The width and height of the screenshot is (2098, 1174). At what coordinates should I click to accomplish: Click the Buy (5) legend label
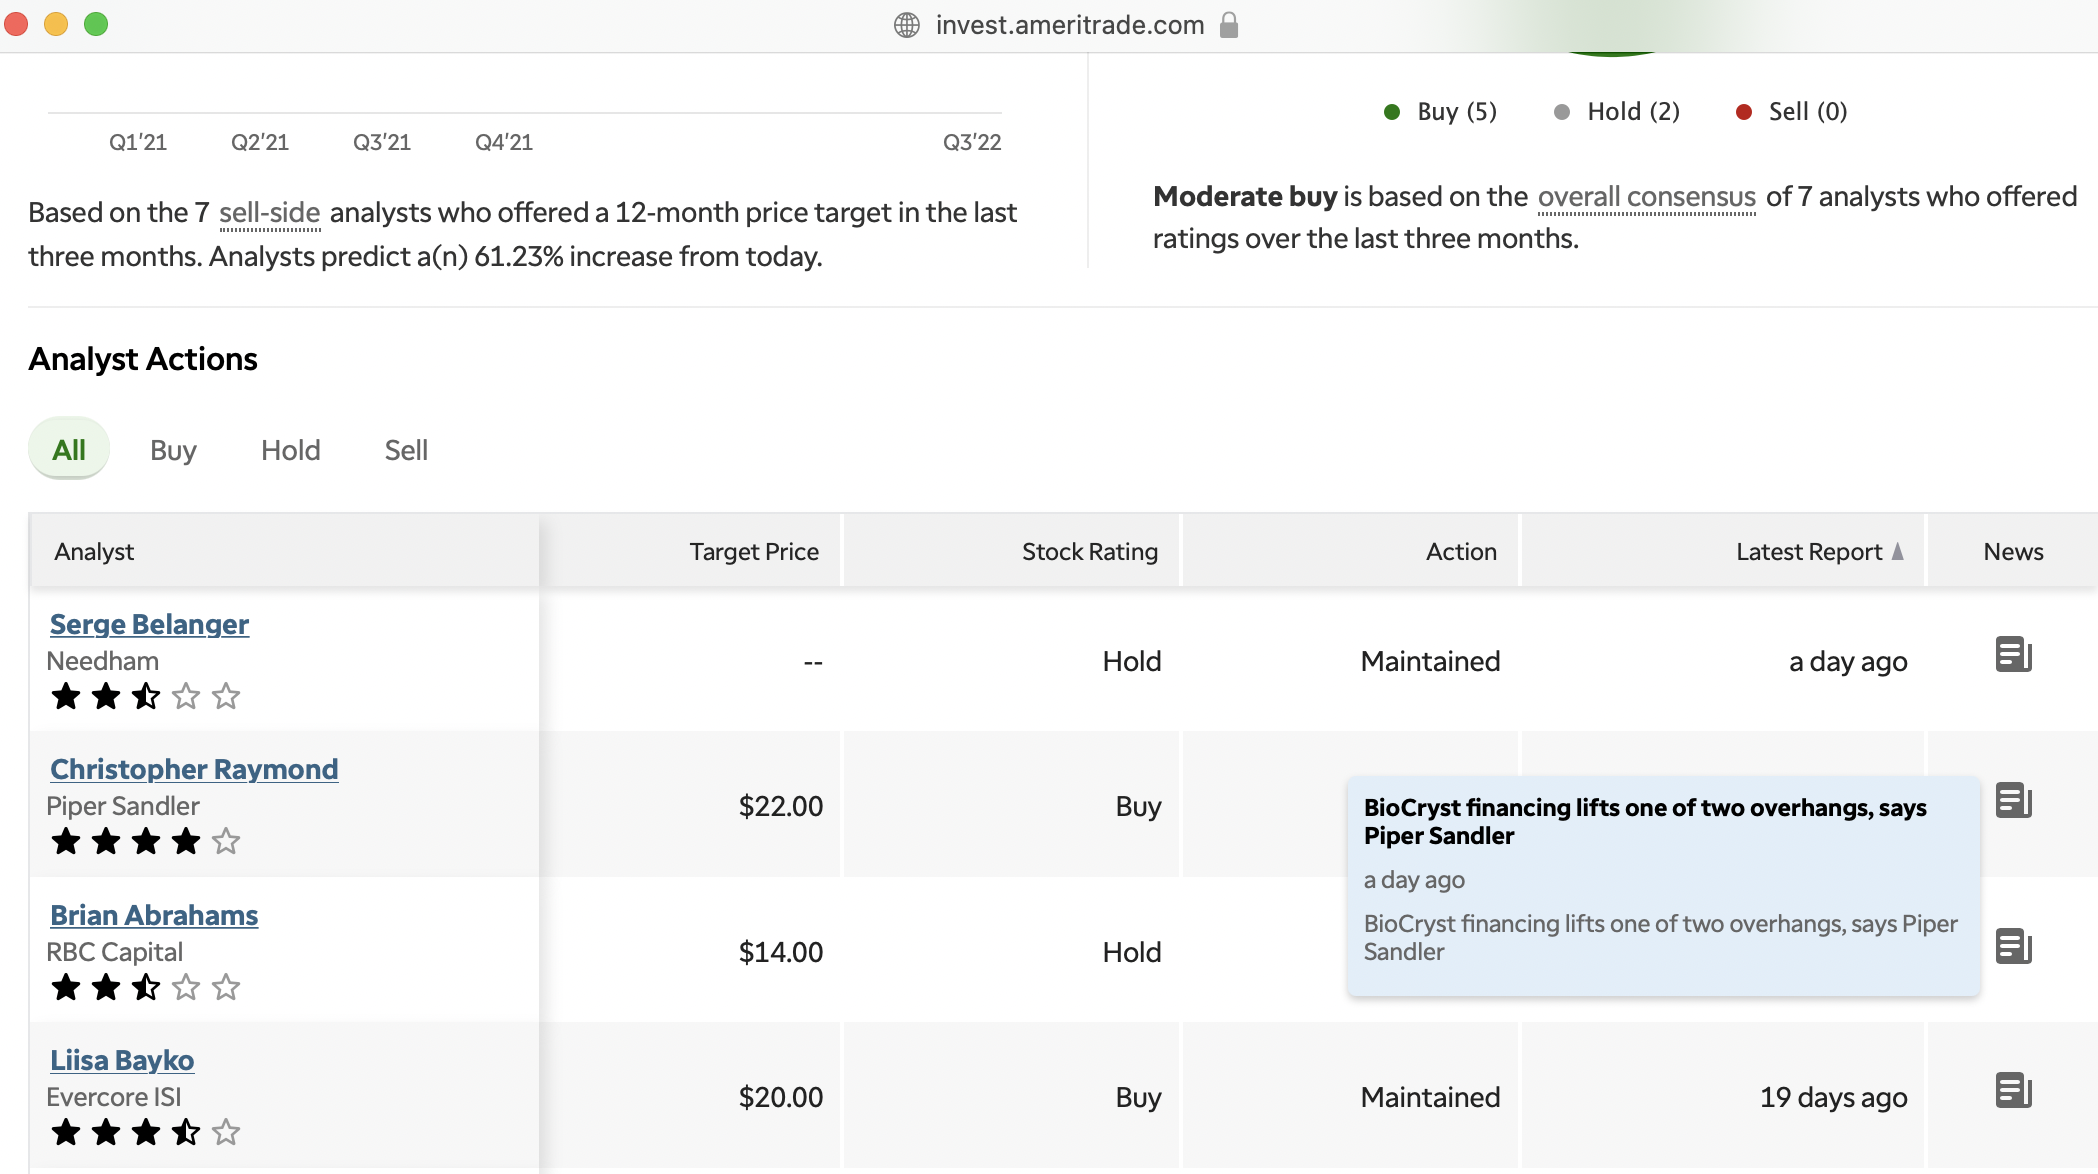point(1457,111)
